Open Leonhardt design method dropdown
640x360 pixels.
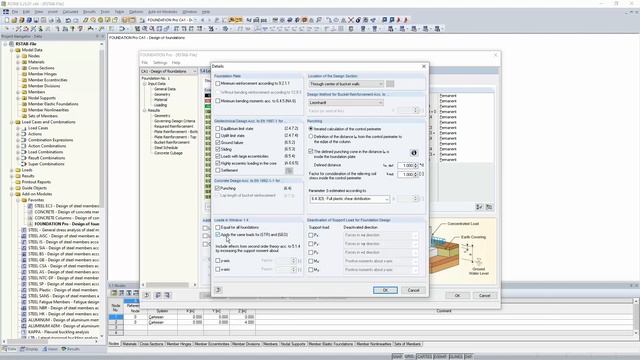[346, 102]
